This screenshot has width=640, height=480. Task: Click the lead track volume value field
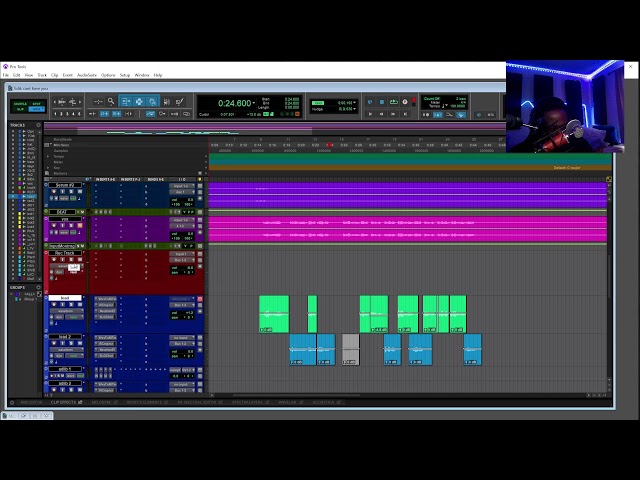pos(182,313)
